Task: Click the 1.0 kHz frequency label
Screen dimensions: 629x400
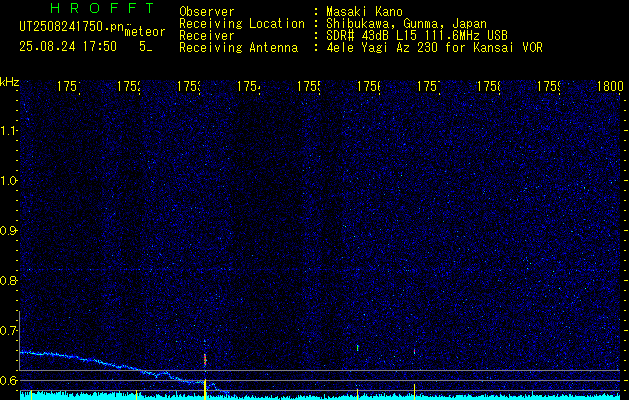Action: pos(8,181)
